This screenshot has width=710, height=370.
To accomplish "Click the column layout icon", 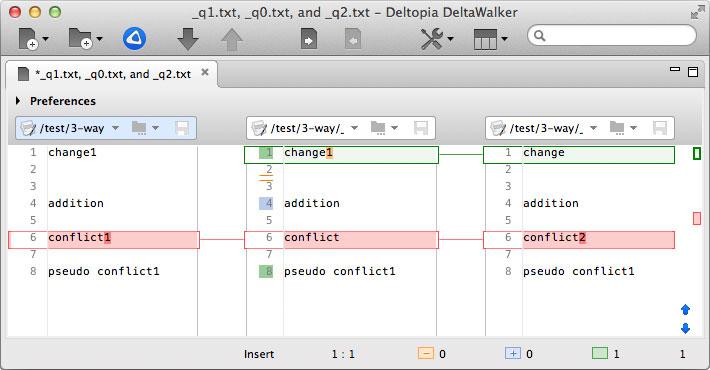I will [485, 39].
